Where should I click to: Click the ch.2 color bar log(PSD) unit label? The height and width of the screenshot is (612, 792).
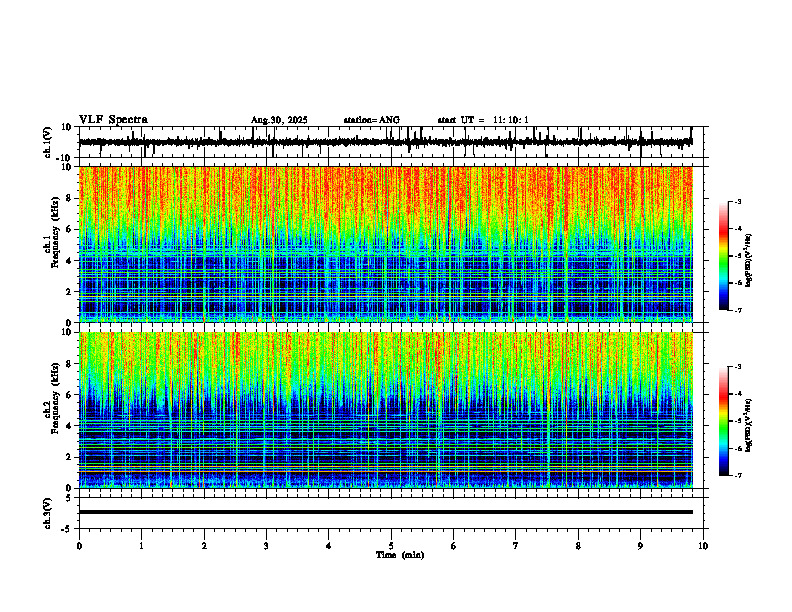(x=749, y=426)
